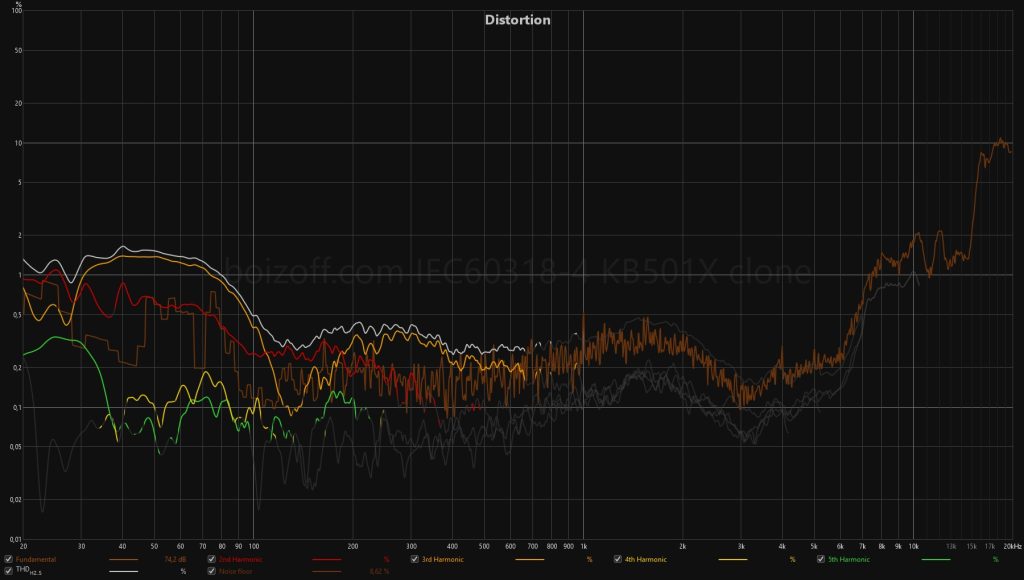Viewport: 1024px width, 580px height.
Task: Click the 1k frequency axis label
Action: coord(584,546)
